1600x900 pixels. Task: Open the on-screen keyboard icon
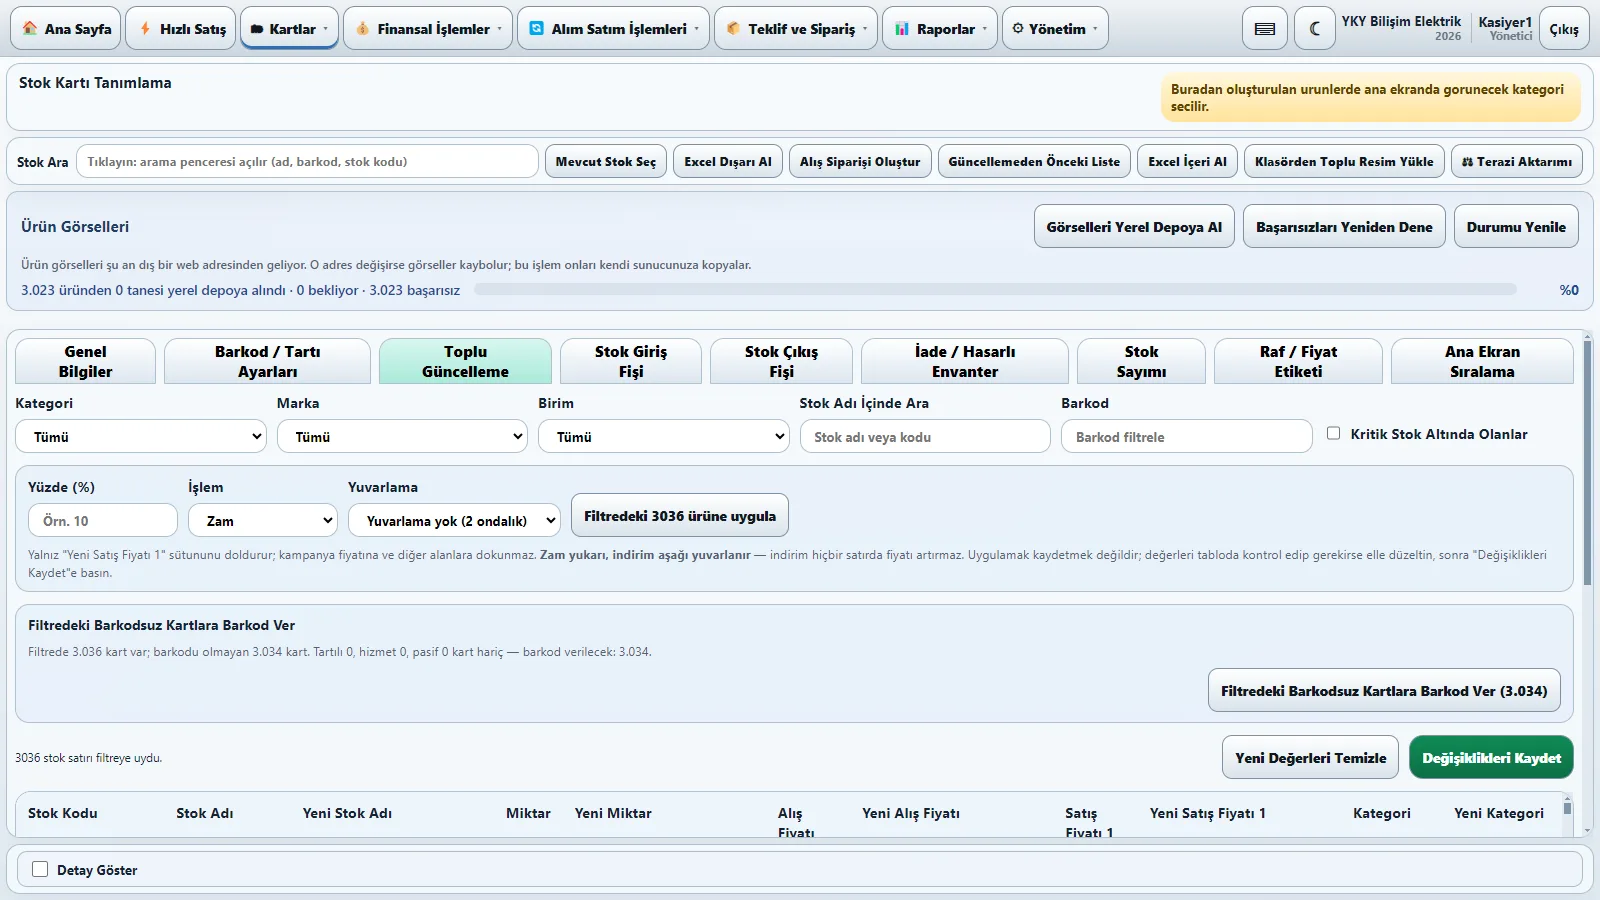(1265, 29)
